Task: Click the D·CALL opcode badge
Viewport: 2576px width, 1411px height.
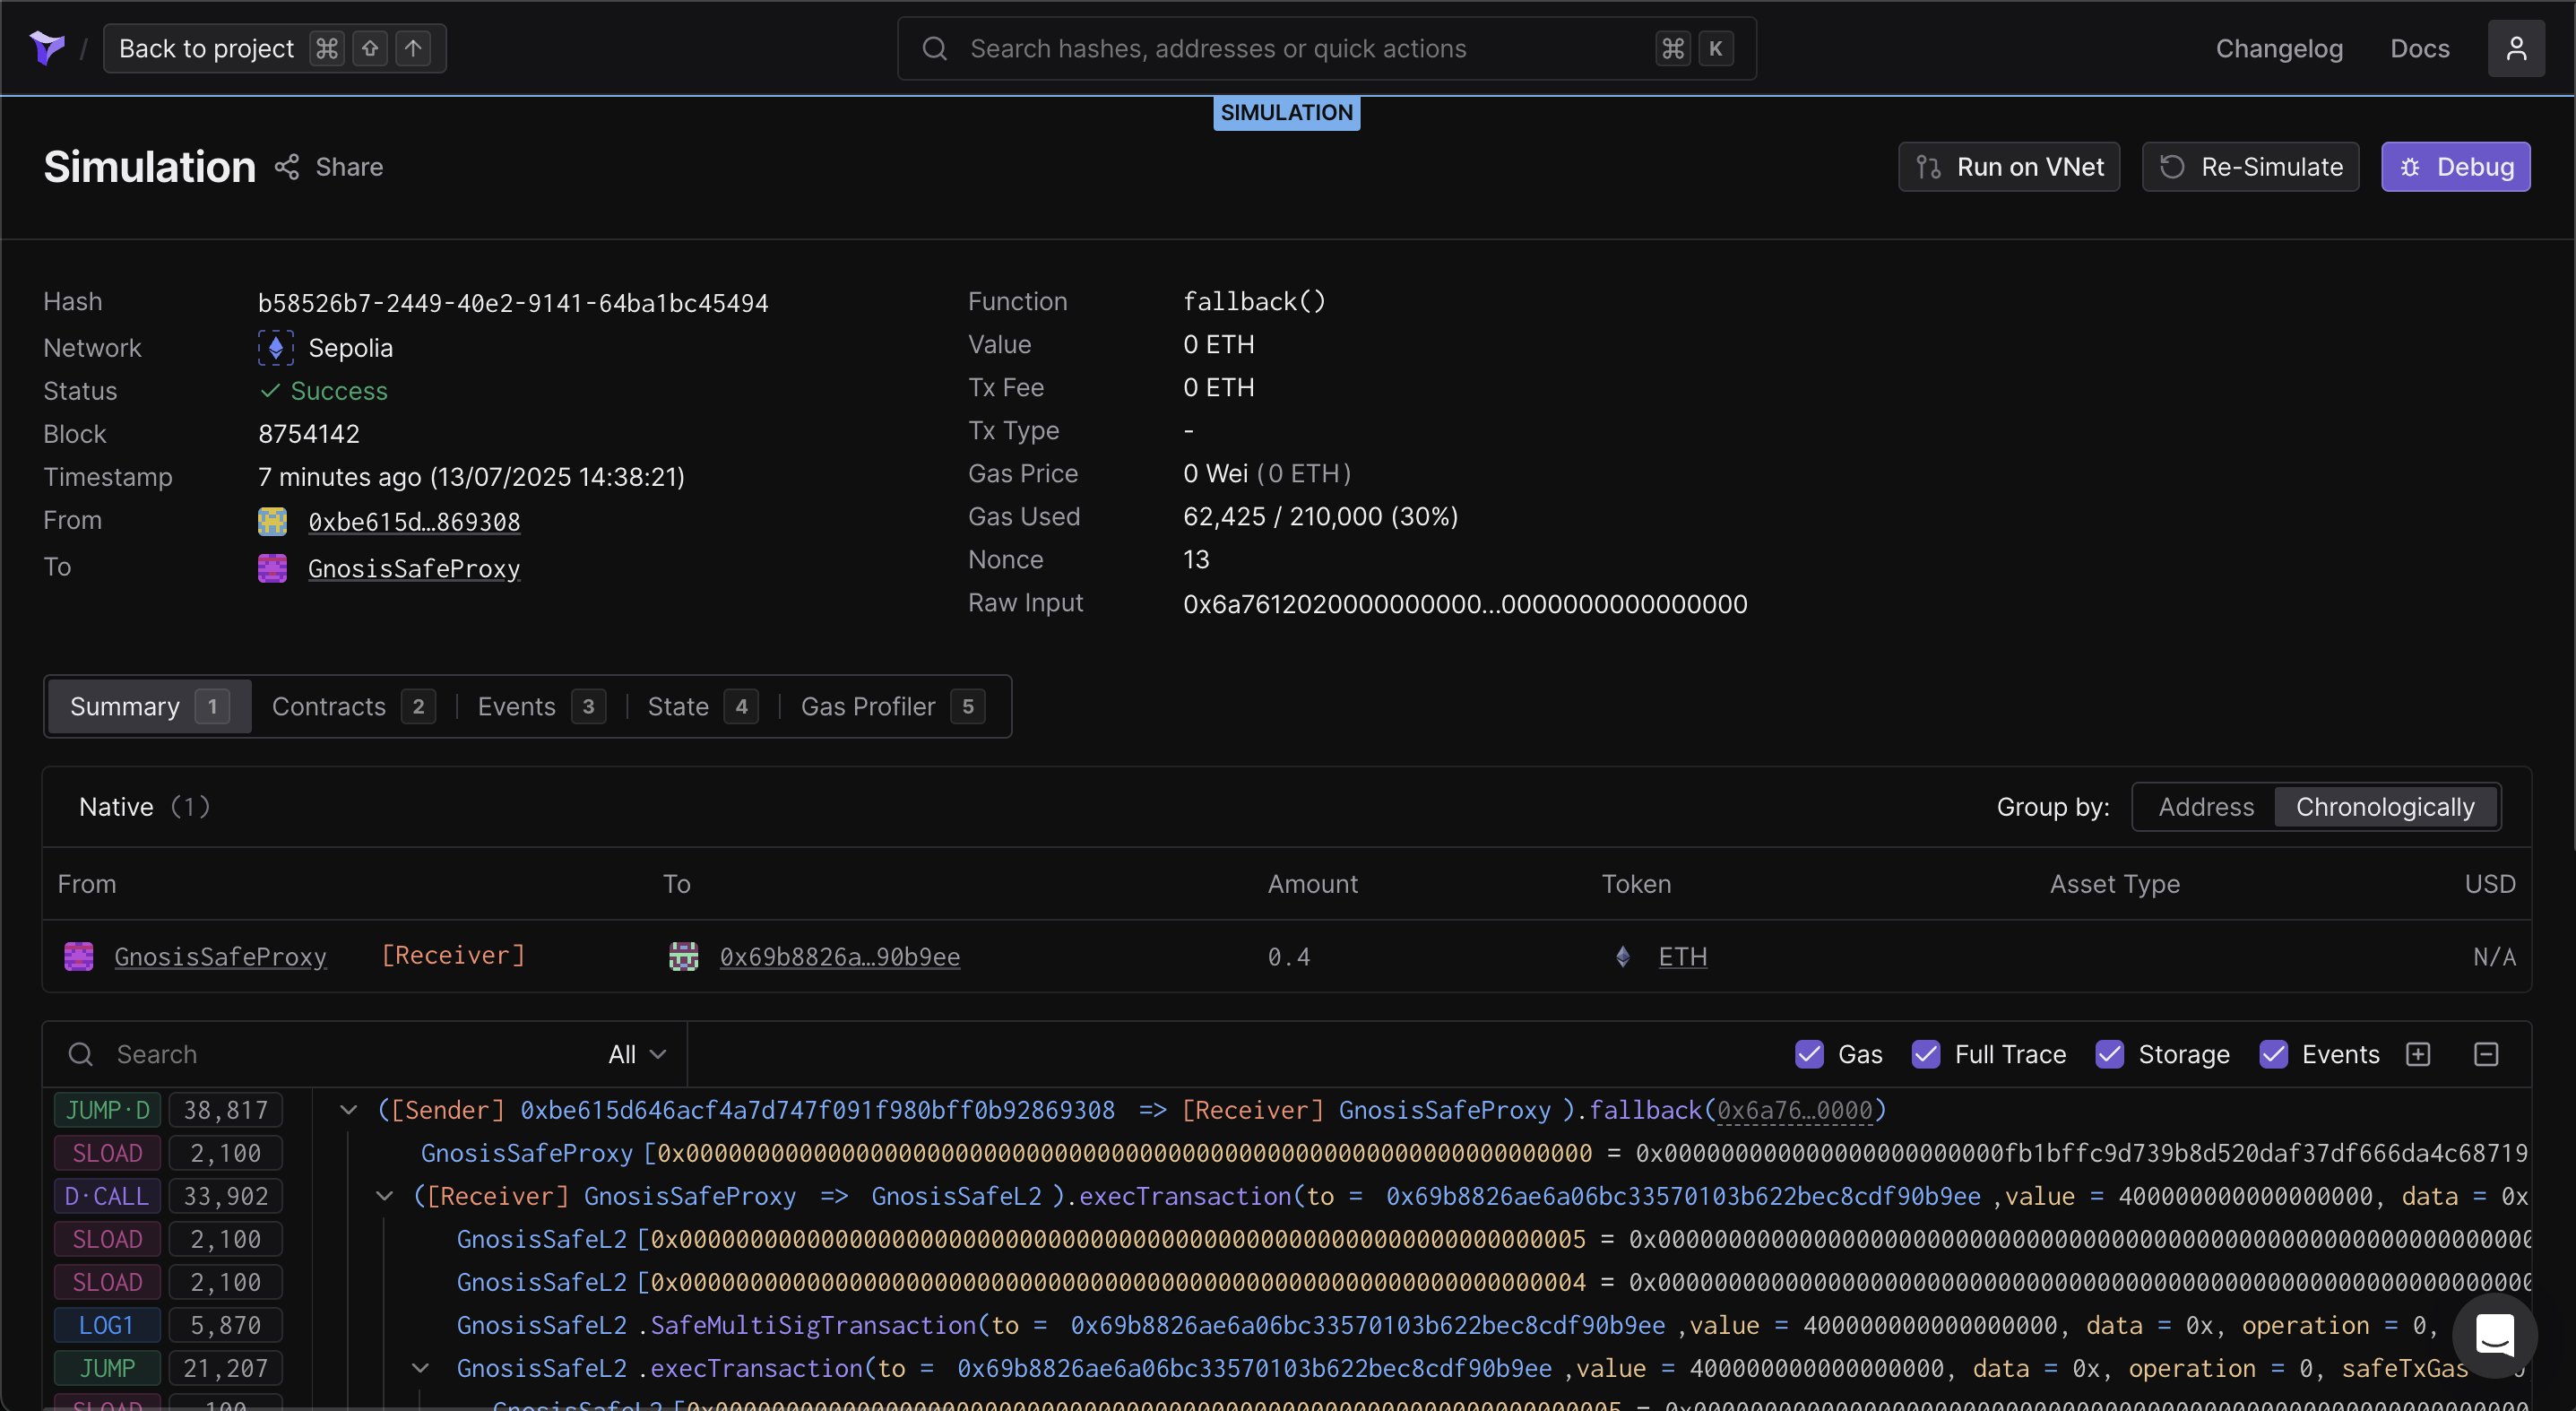Action: pos(107,1196)
